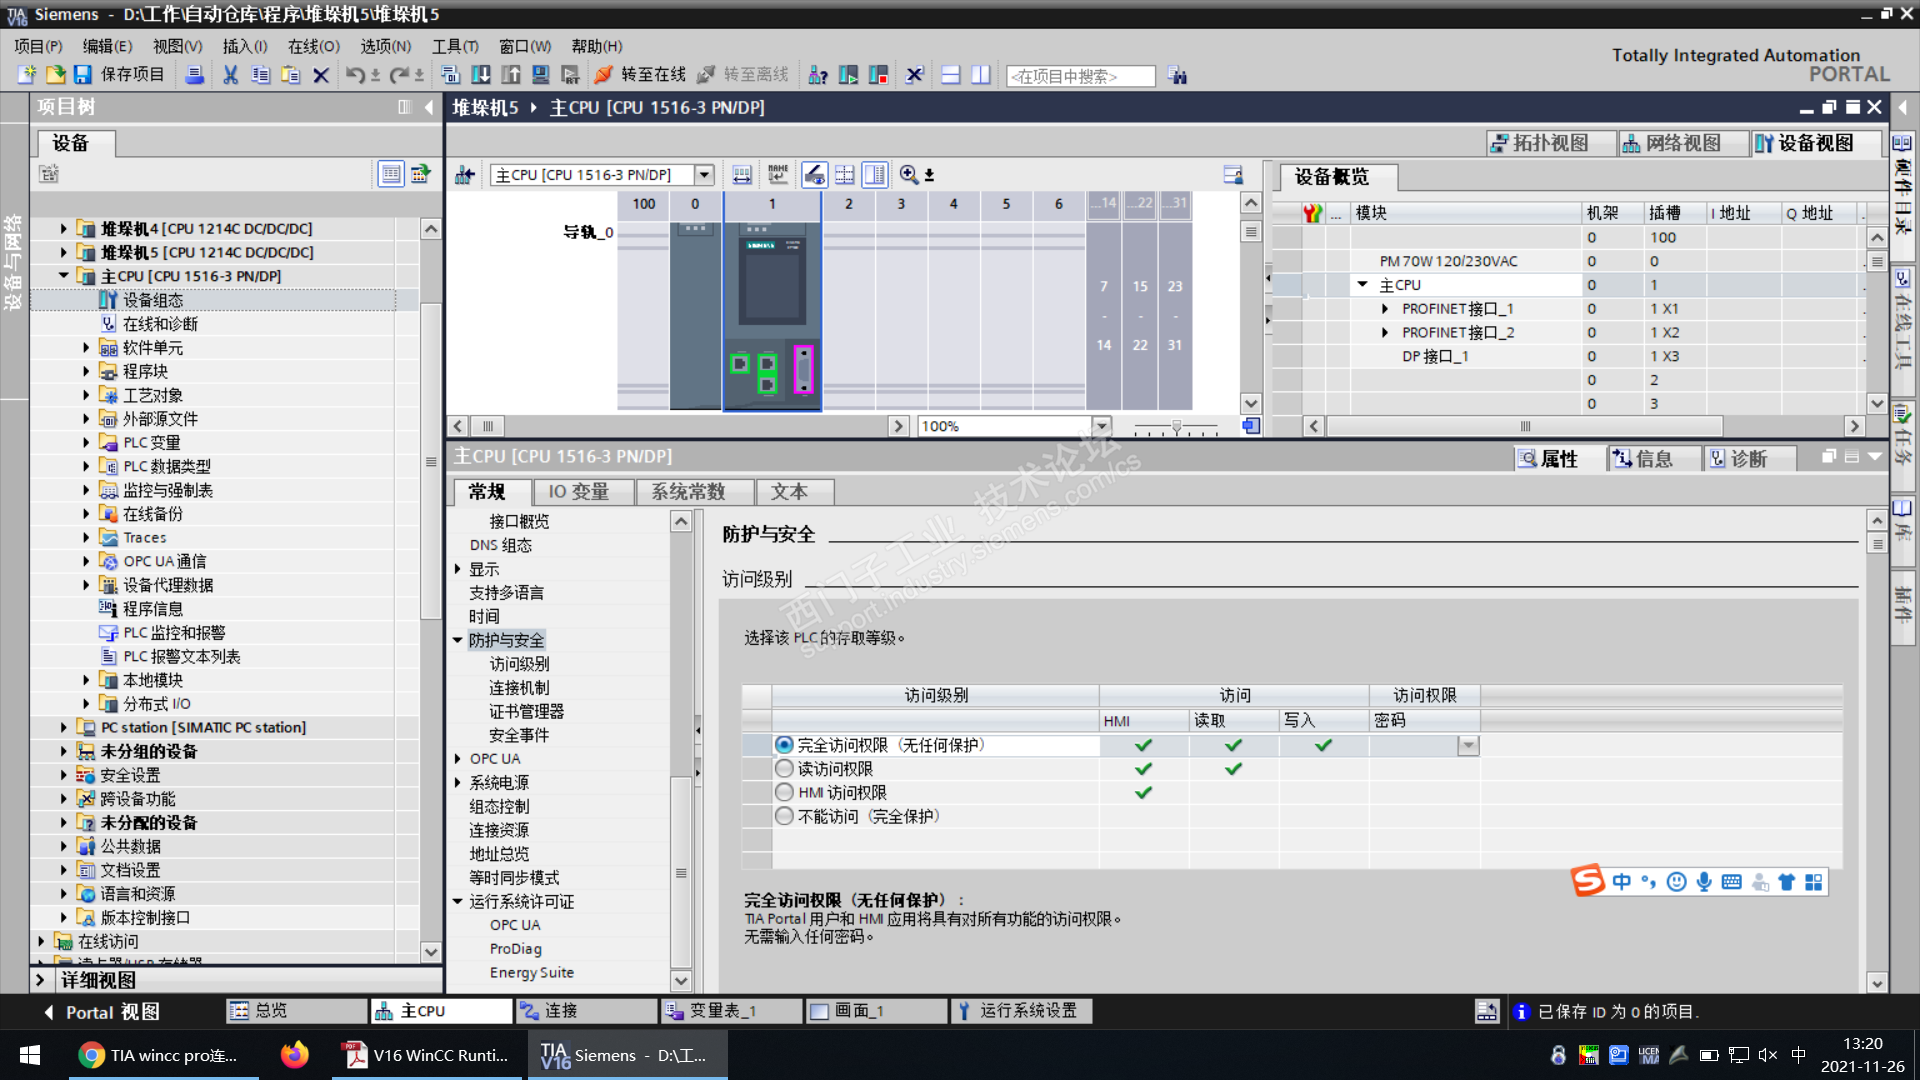Click the Start CPU icon
This screenshot has width=1920, height=1080.
pos(849,75)
